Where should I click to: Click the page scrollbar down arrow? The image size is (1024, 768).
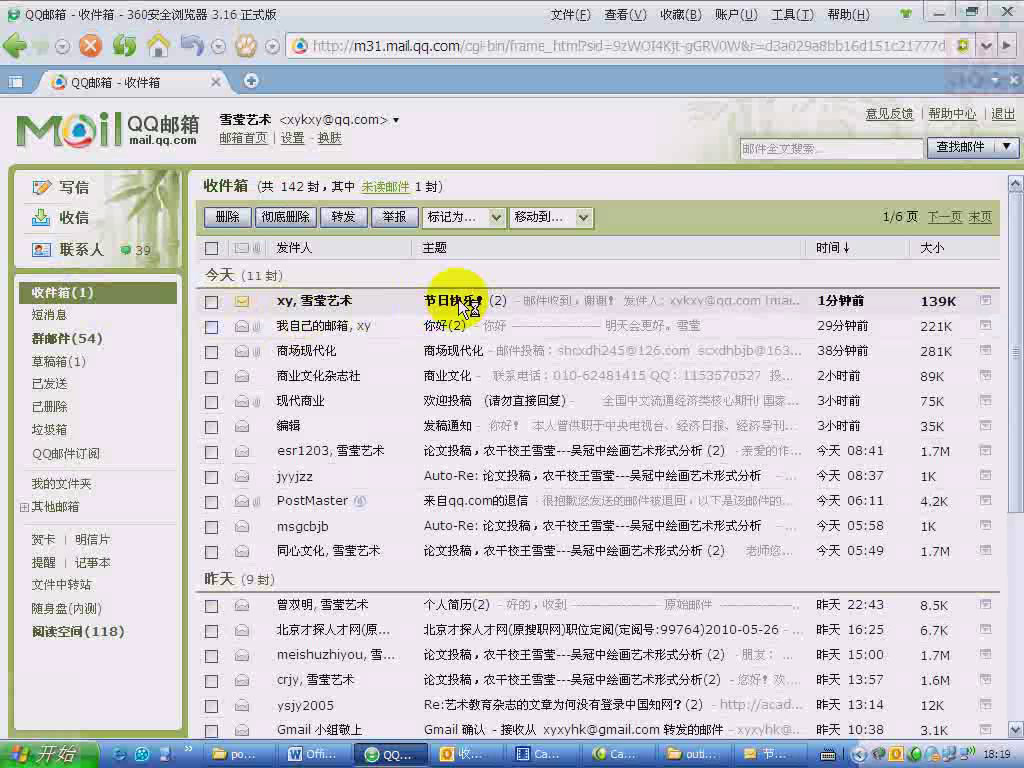[1015, 729]
